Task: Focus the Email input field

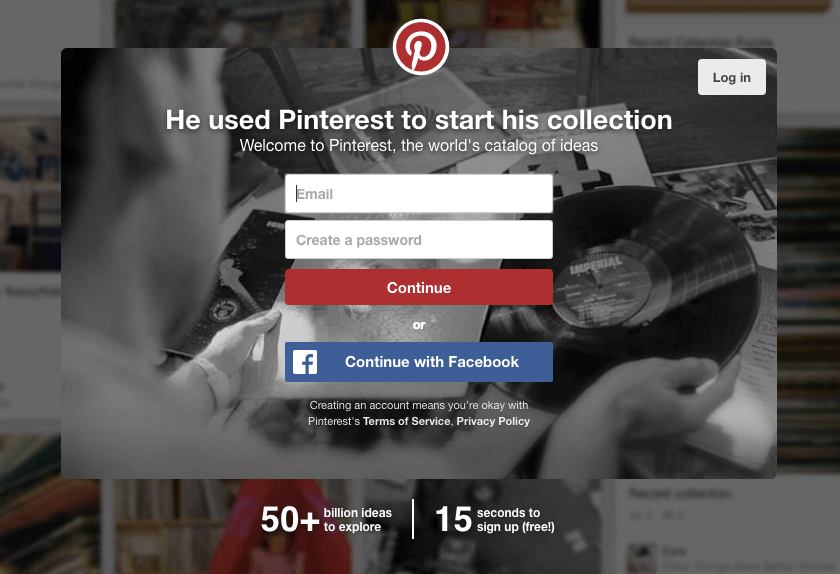Action: pyautogui.click(x=418, y=194)
